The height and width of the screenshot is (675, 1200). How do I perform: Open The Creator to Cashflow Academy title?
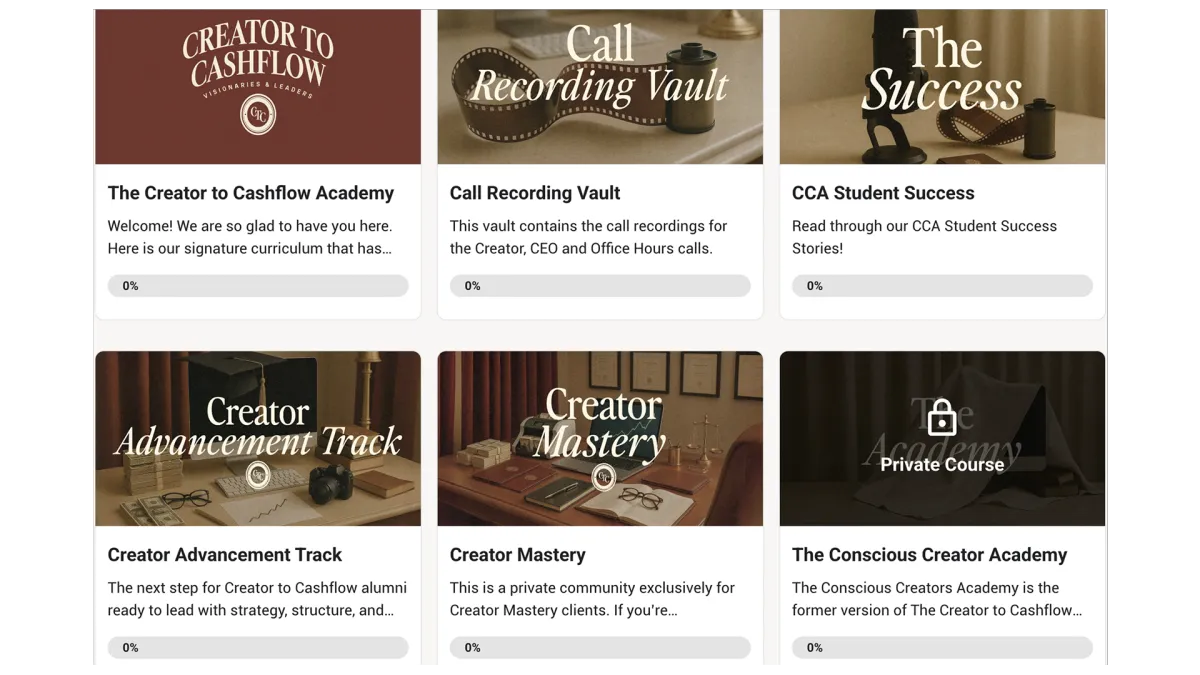coord(251,193)
